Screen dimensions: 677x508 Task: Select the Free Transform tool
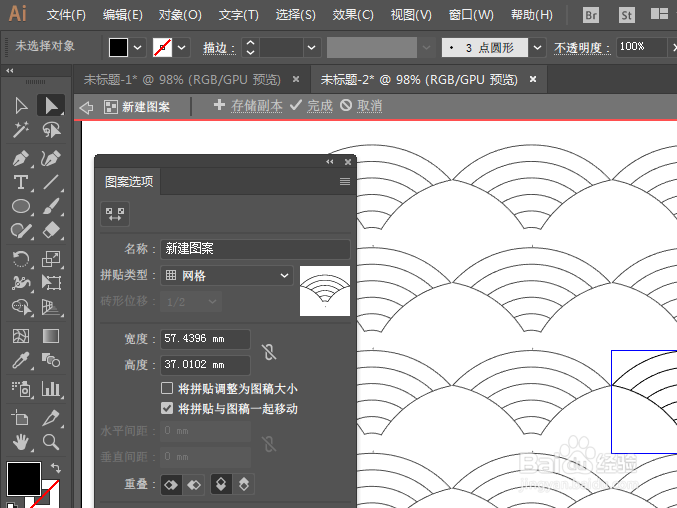point(51,283)
